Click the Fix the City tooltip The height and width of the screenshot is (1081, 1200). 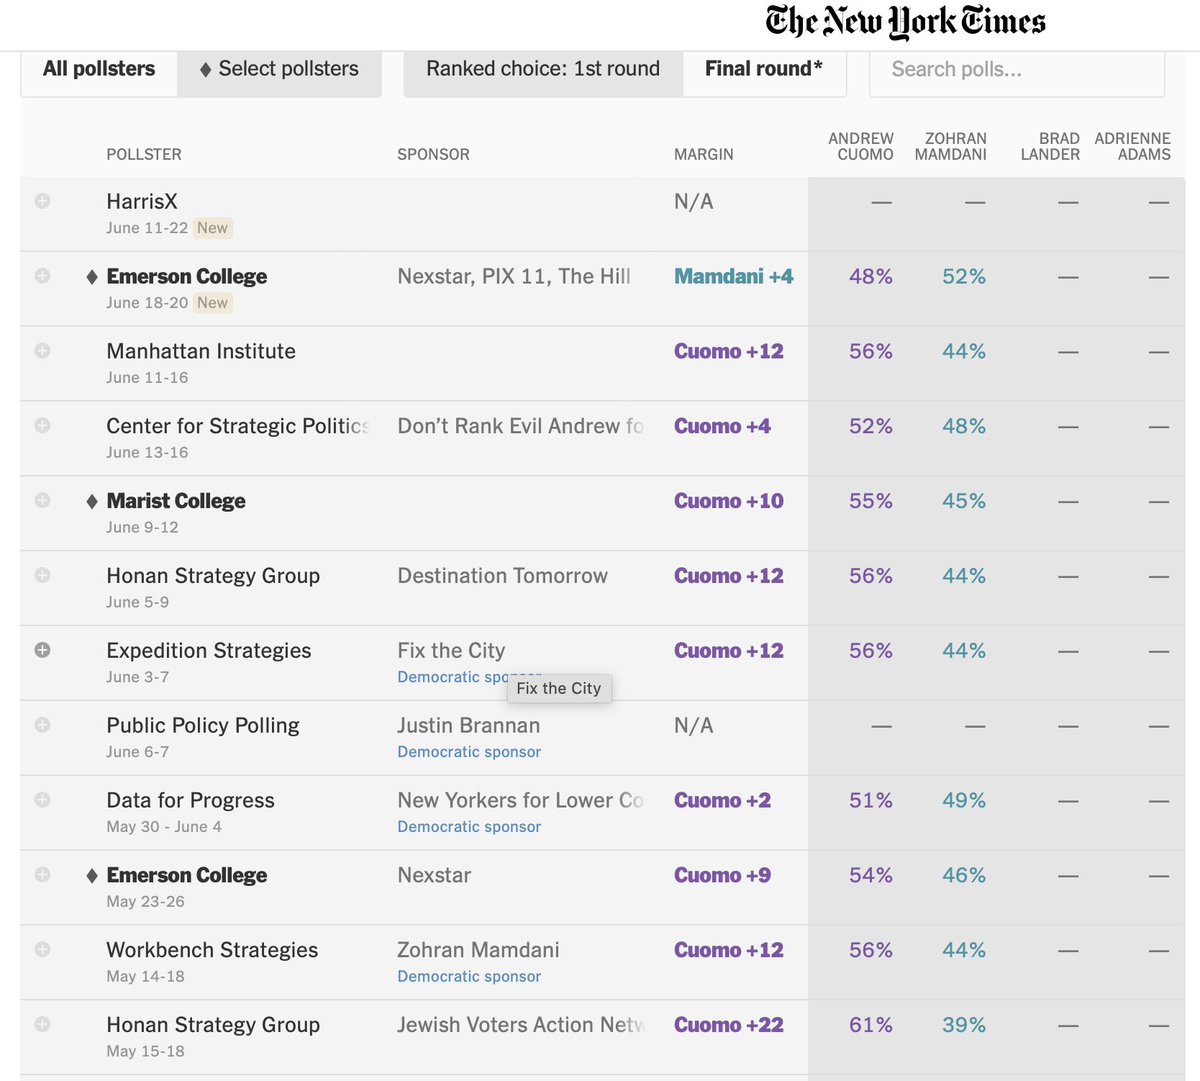click(x=559, y=688)
